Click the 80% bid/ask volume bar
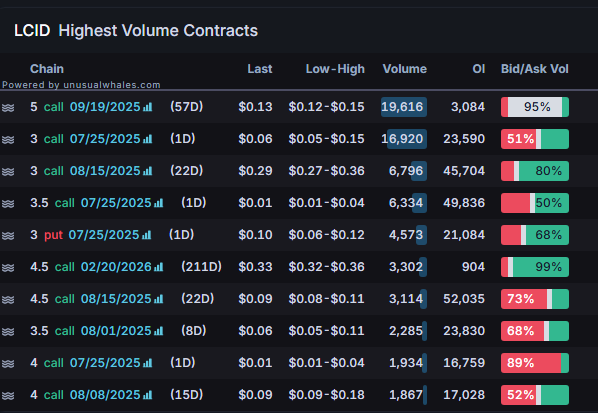The image size is (598, 413). pos(535,171)
